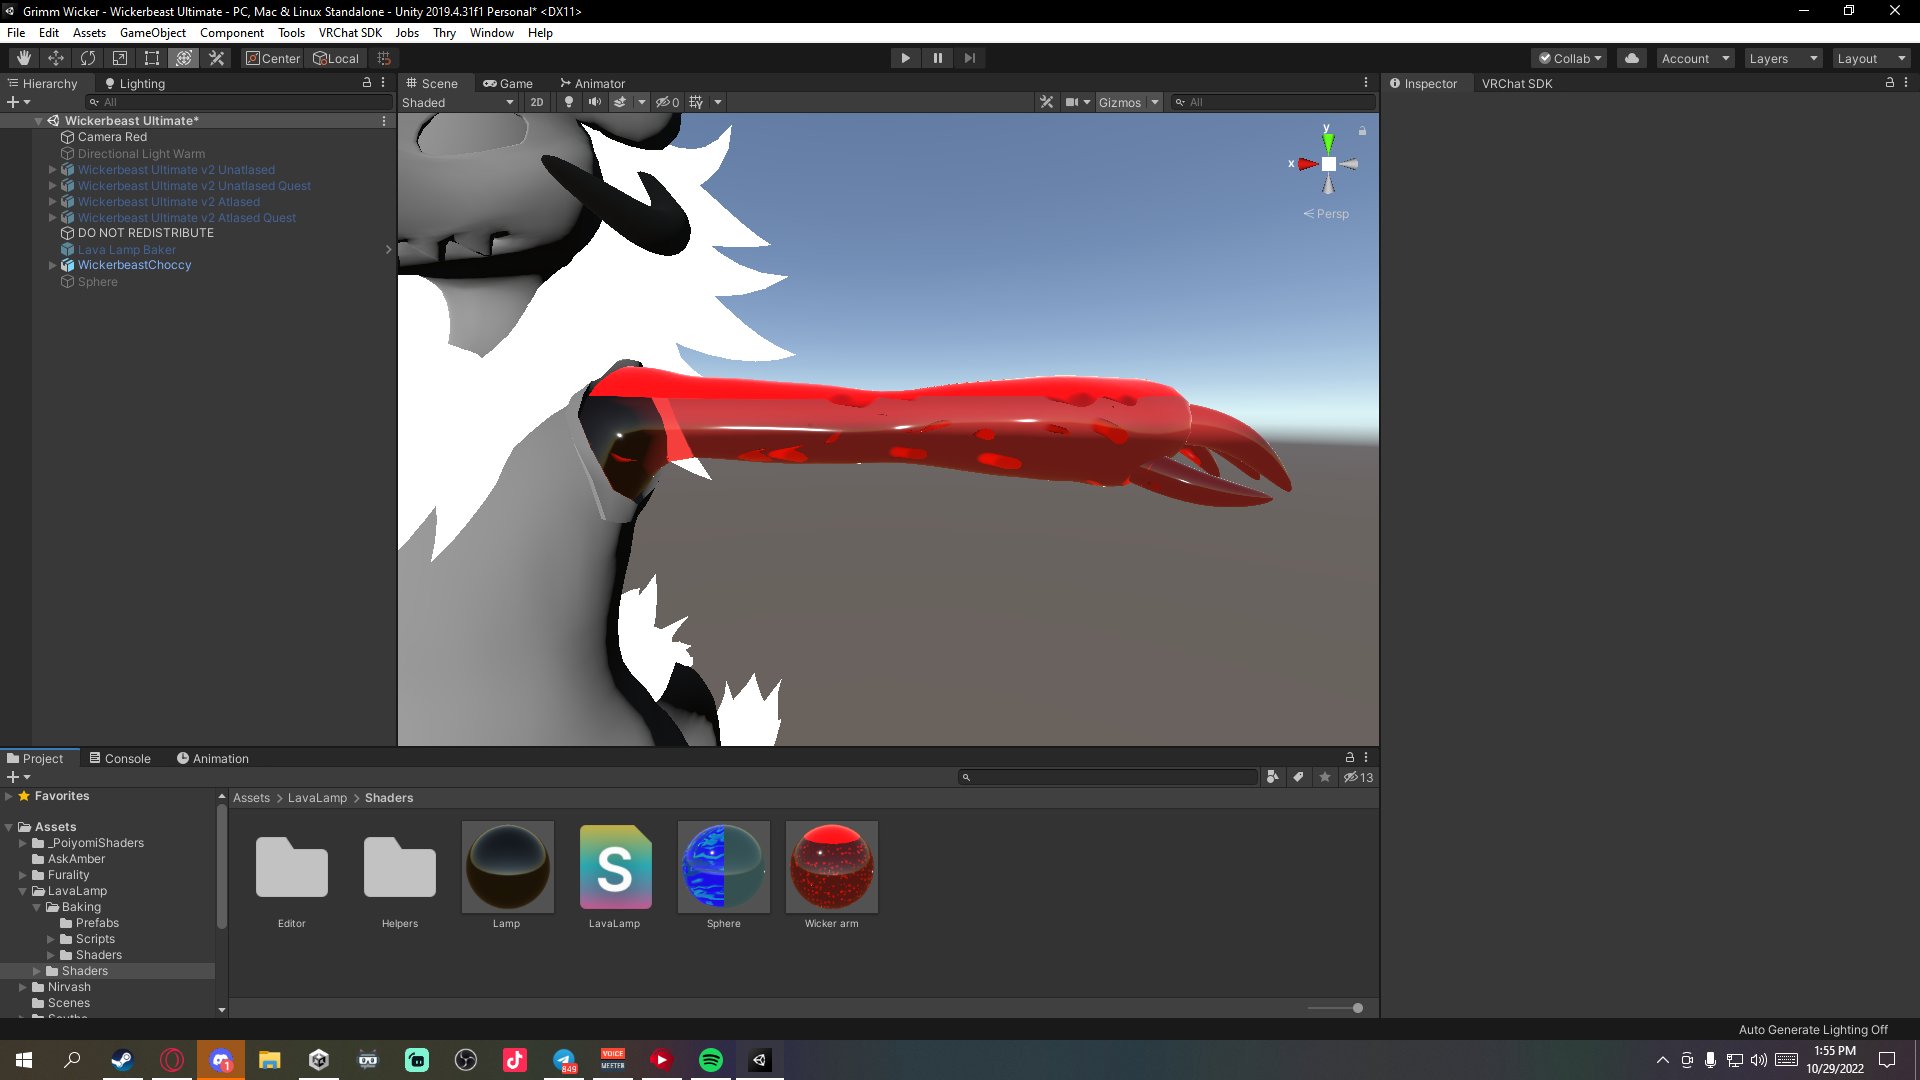Open the Shaded draw mode dropdown

[458, 102]
